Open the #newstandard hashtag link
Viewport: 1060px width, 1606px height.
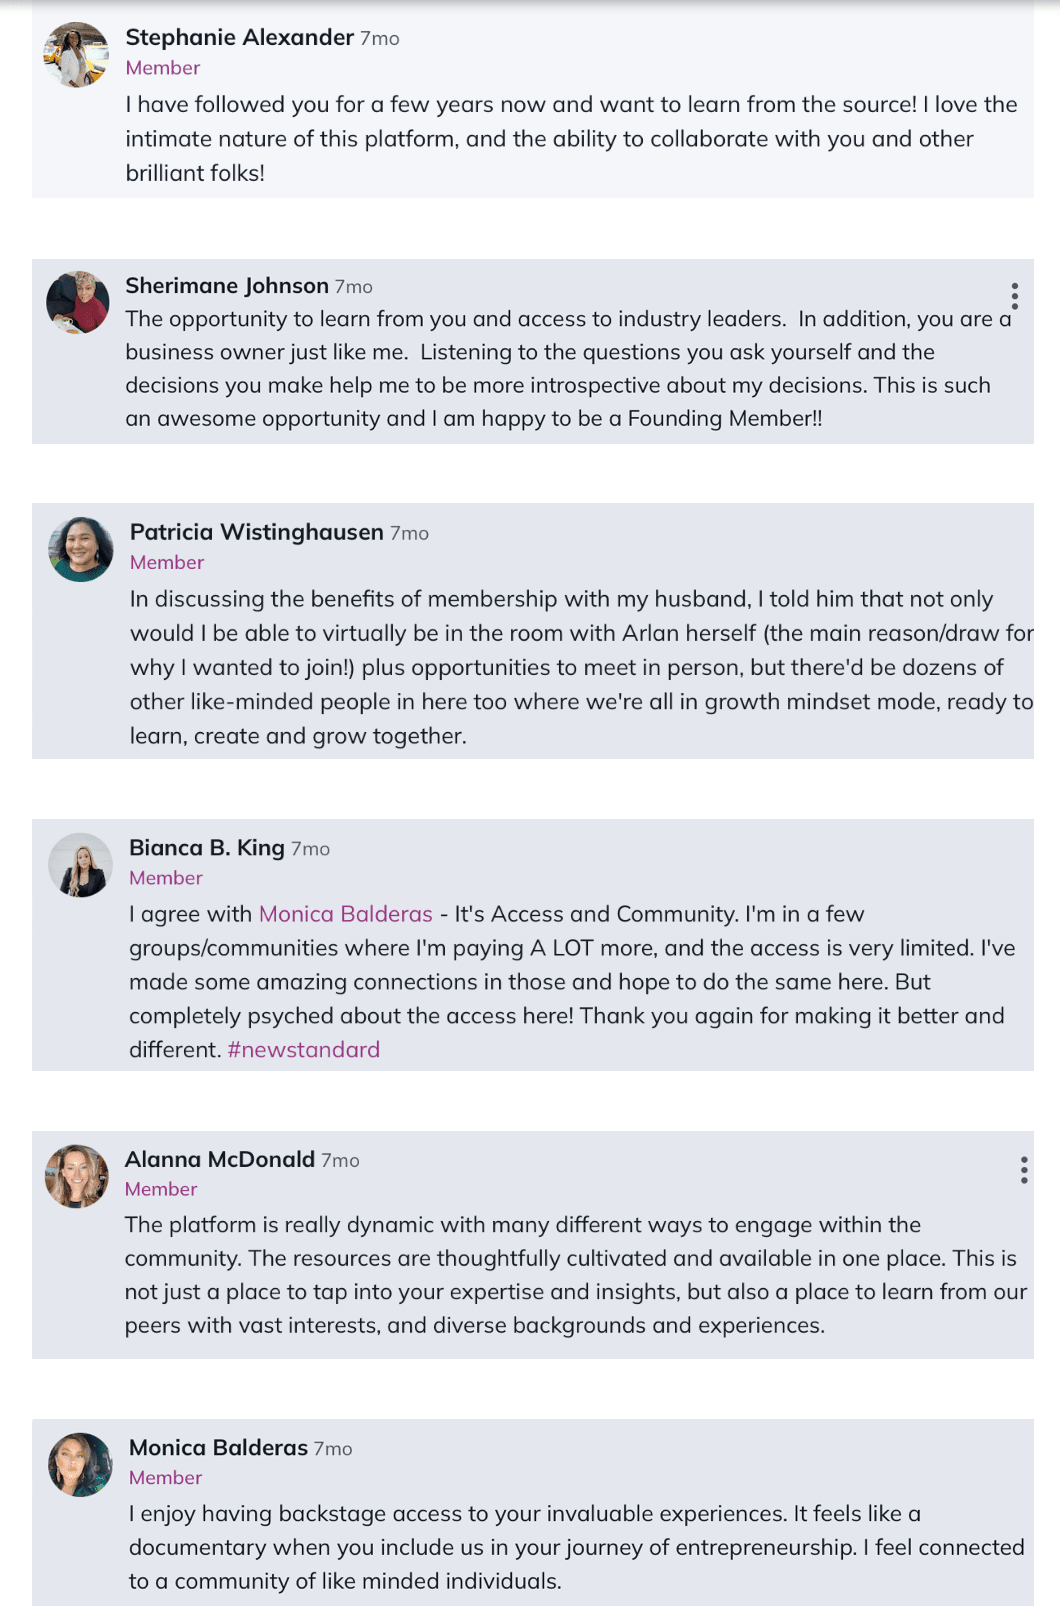[304, 1050]
